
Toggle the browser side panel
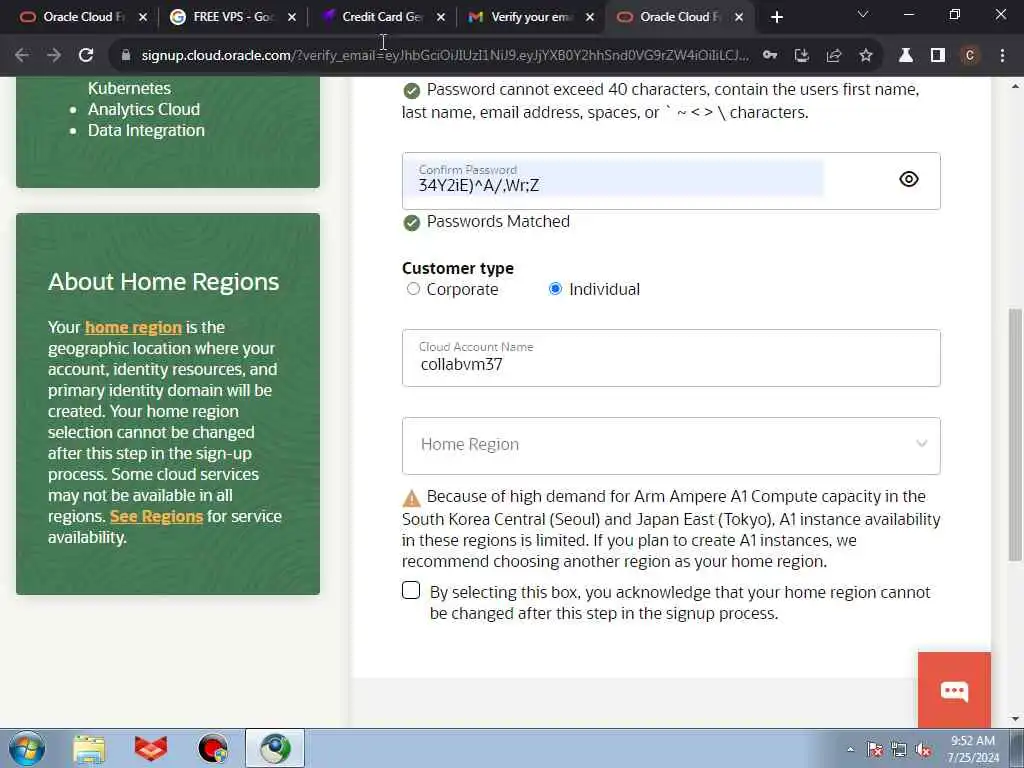pyautogui.click(x=938, y=56)
